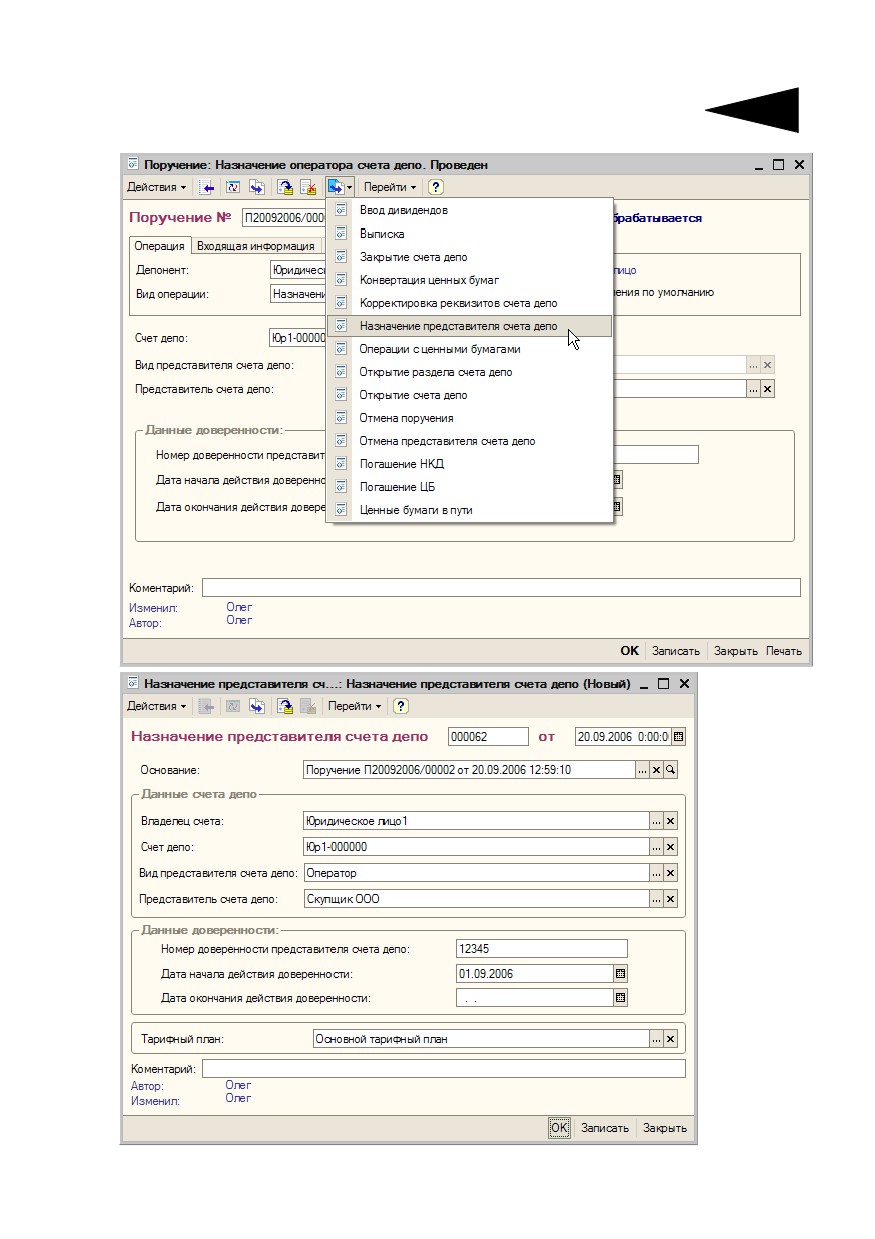Viewport: 875px width, 1239px height.
Task: Click Печать button in Поручение window
Action: point(784,651)
